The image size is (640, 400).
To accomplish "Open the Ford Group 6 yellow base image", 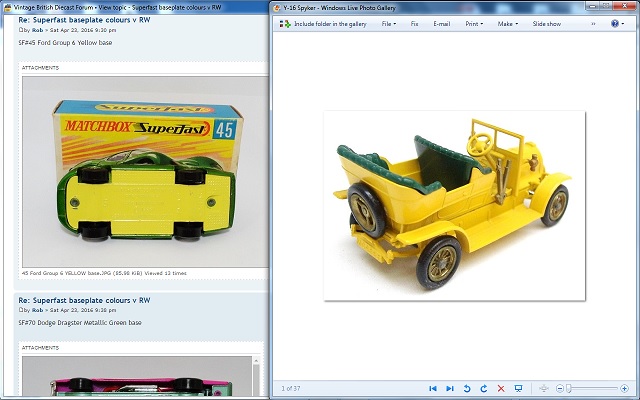I will point(144,171).
